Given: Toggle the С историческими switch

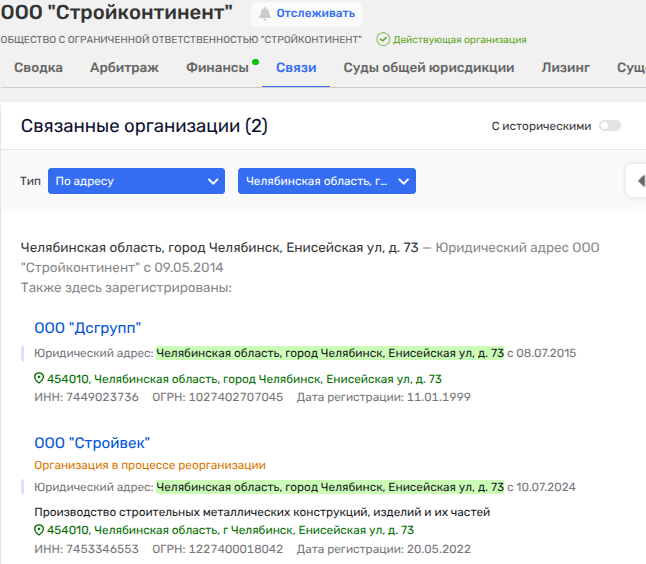Looking at the screenshot, I should (609, 126).
